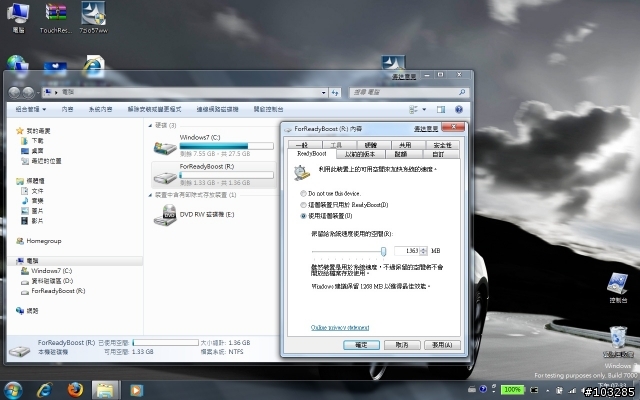Click the send feedback link on Explorer title bar

pos(404,76)
